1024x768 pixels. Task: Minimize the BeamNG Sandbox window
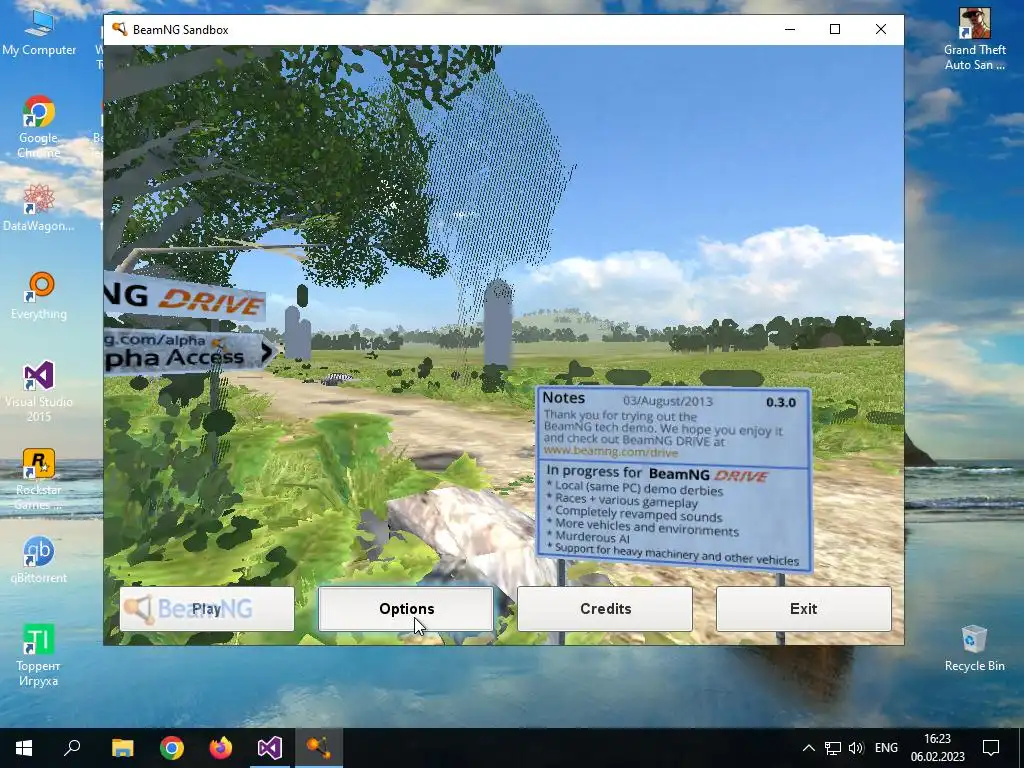tap(790, 29)
